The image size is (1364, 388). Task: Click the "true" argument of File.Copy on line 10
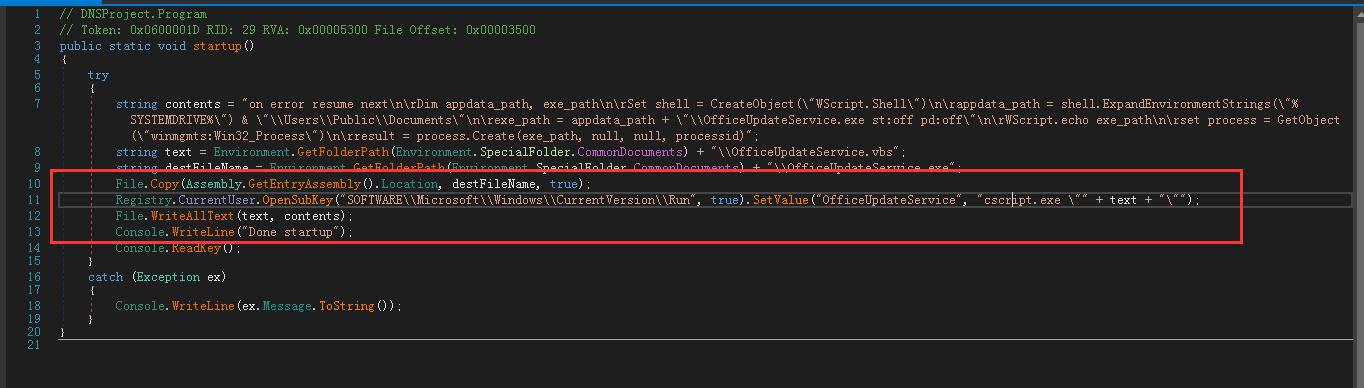(563, 184)
